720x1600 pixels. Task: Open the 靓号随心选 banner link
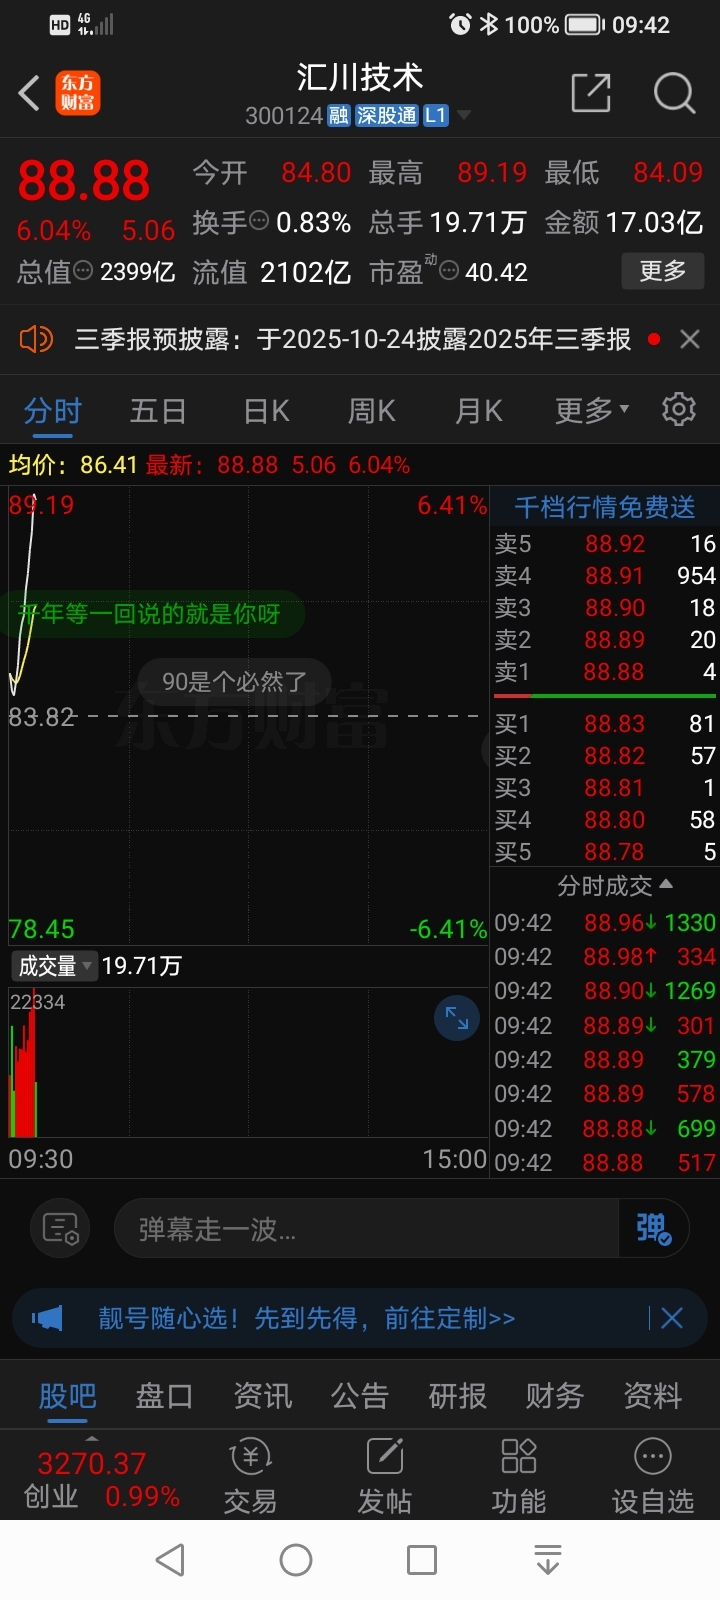tap(307, 1319)
